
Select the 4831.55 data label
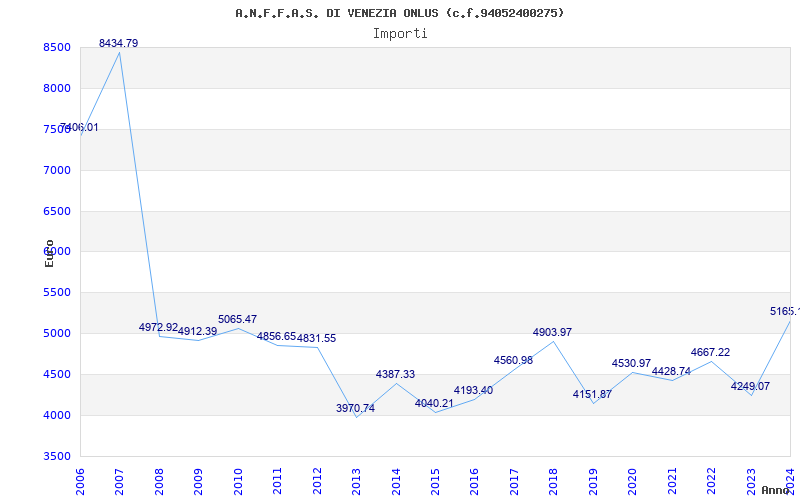[x=316, y=338]
